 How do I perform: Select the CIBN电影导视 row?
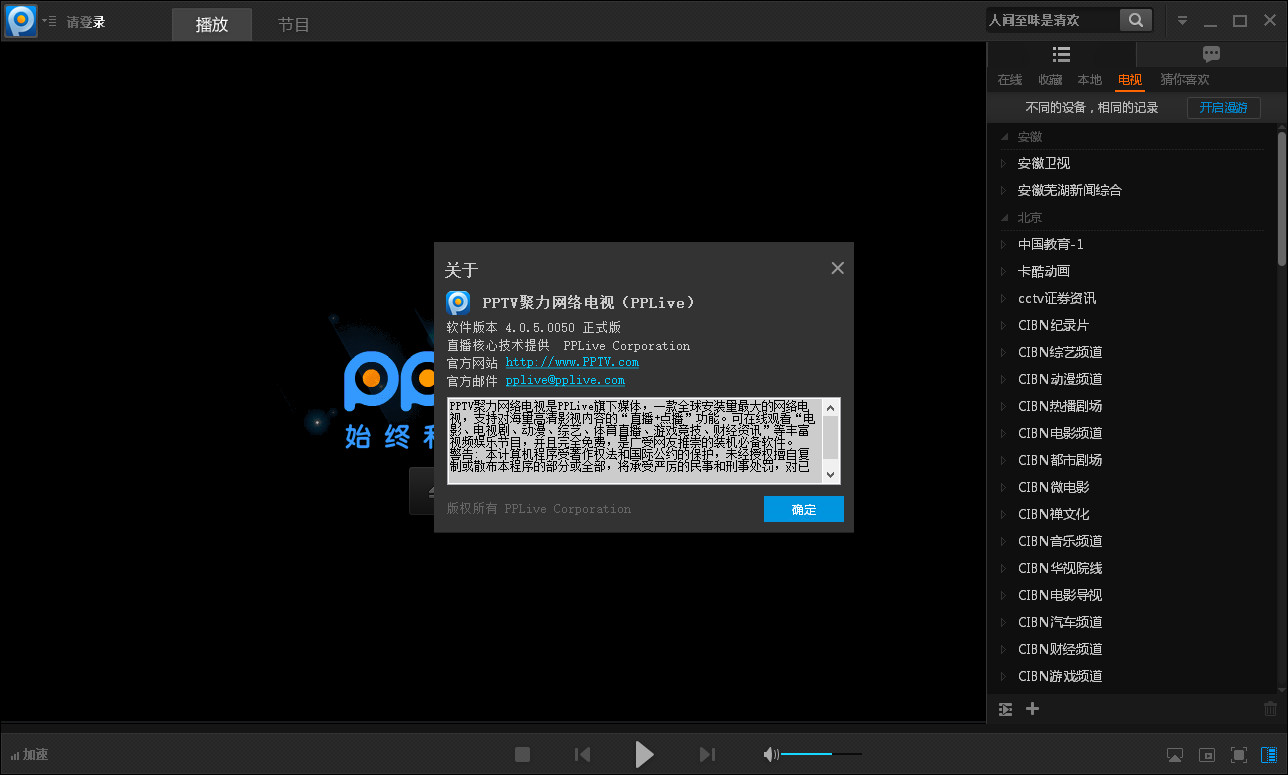(x=1131, y=595)
